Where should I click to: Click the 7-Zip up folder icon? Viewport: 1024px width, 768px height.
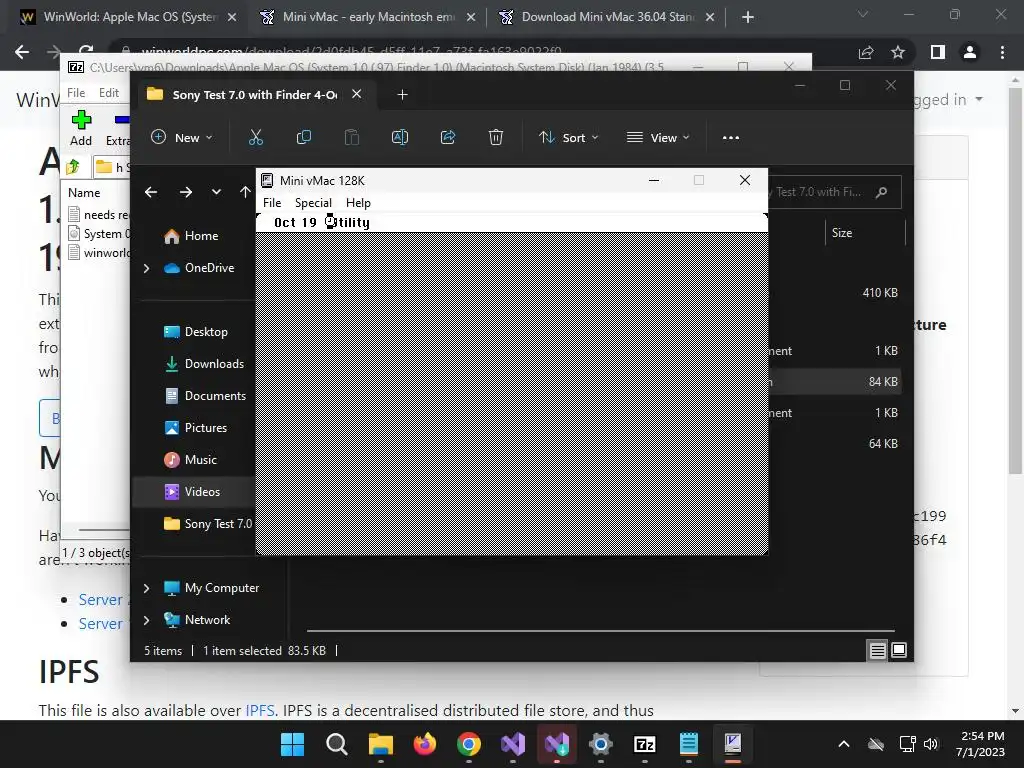tap(73, 167)
